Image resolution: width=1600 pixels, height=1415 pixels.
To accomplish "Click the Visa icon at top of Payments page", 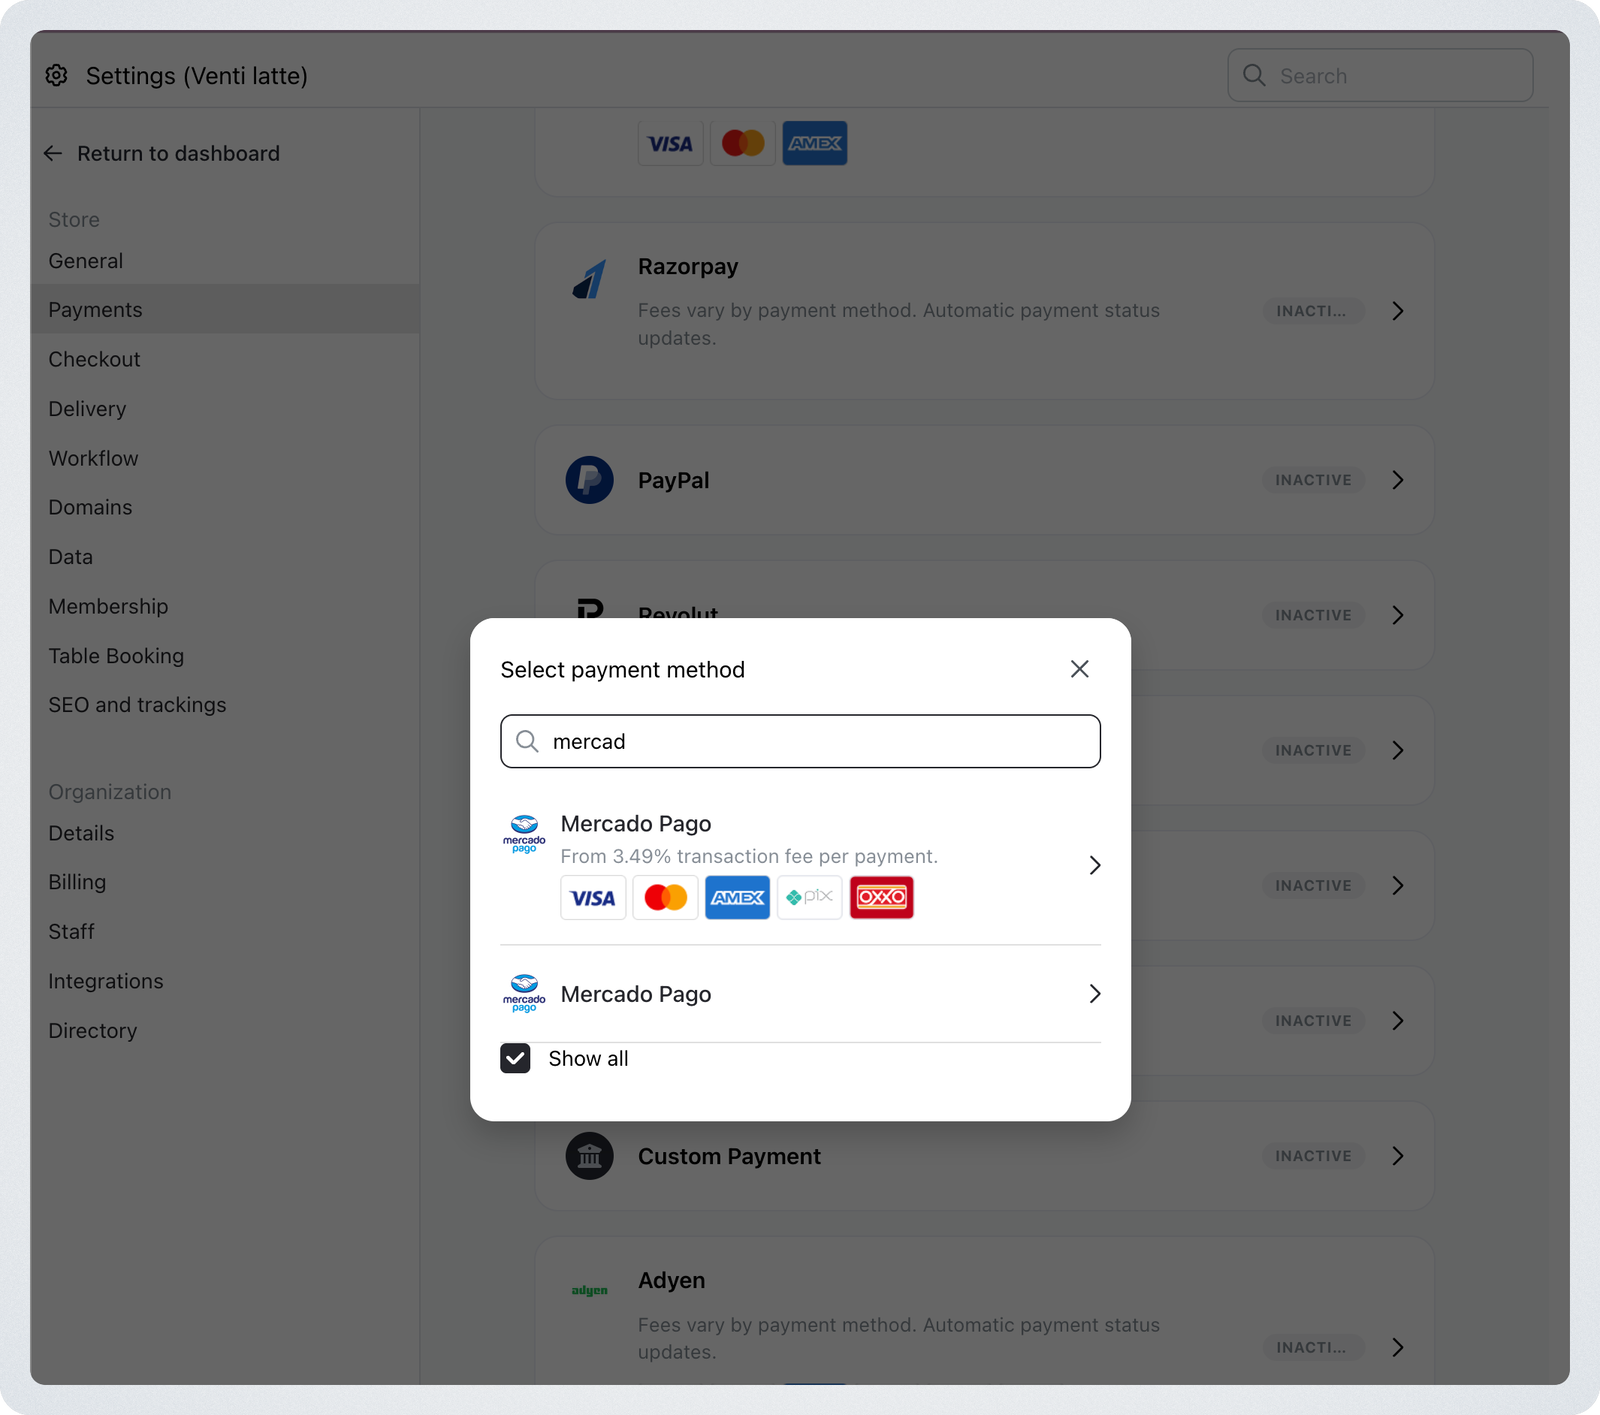I will 671,143.
